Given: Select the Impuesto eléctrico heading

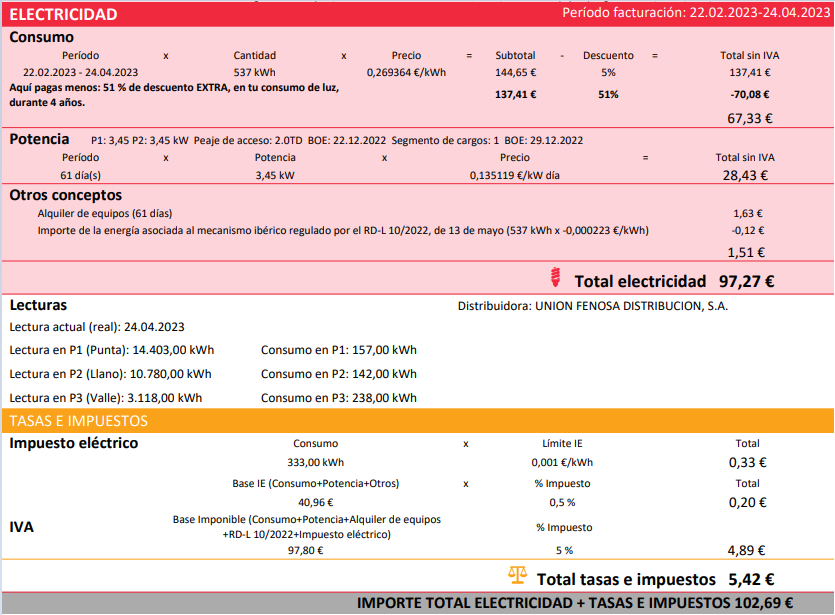Looking at the screenshot, I should 73,443.
